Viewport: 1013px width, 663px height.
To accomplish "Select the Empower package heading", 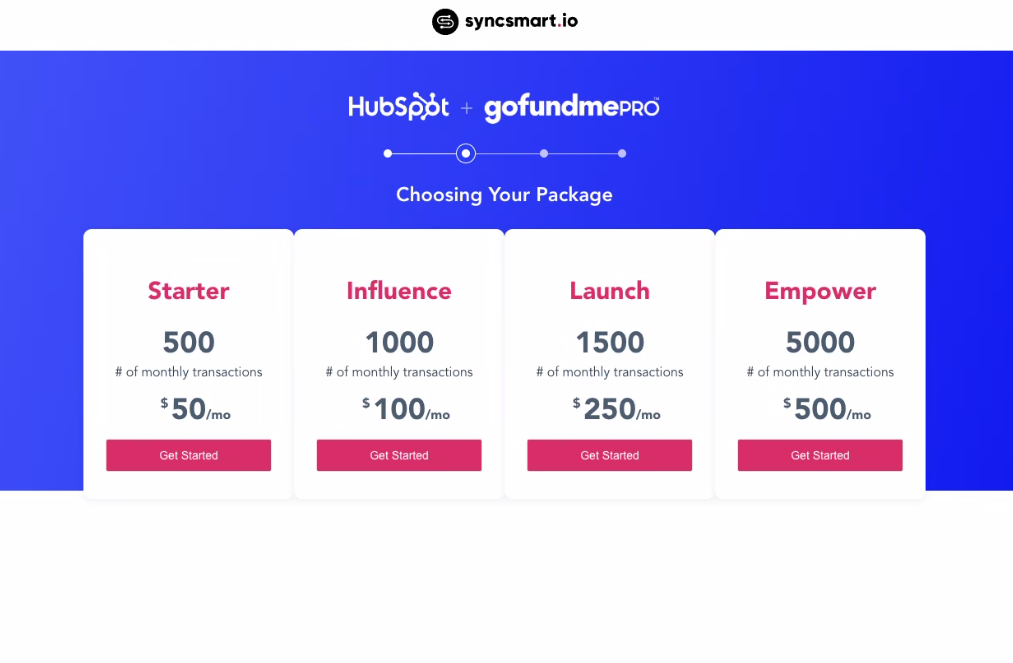I will [x=820, y=291].
